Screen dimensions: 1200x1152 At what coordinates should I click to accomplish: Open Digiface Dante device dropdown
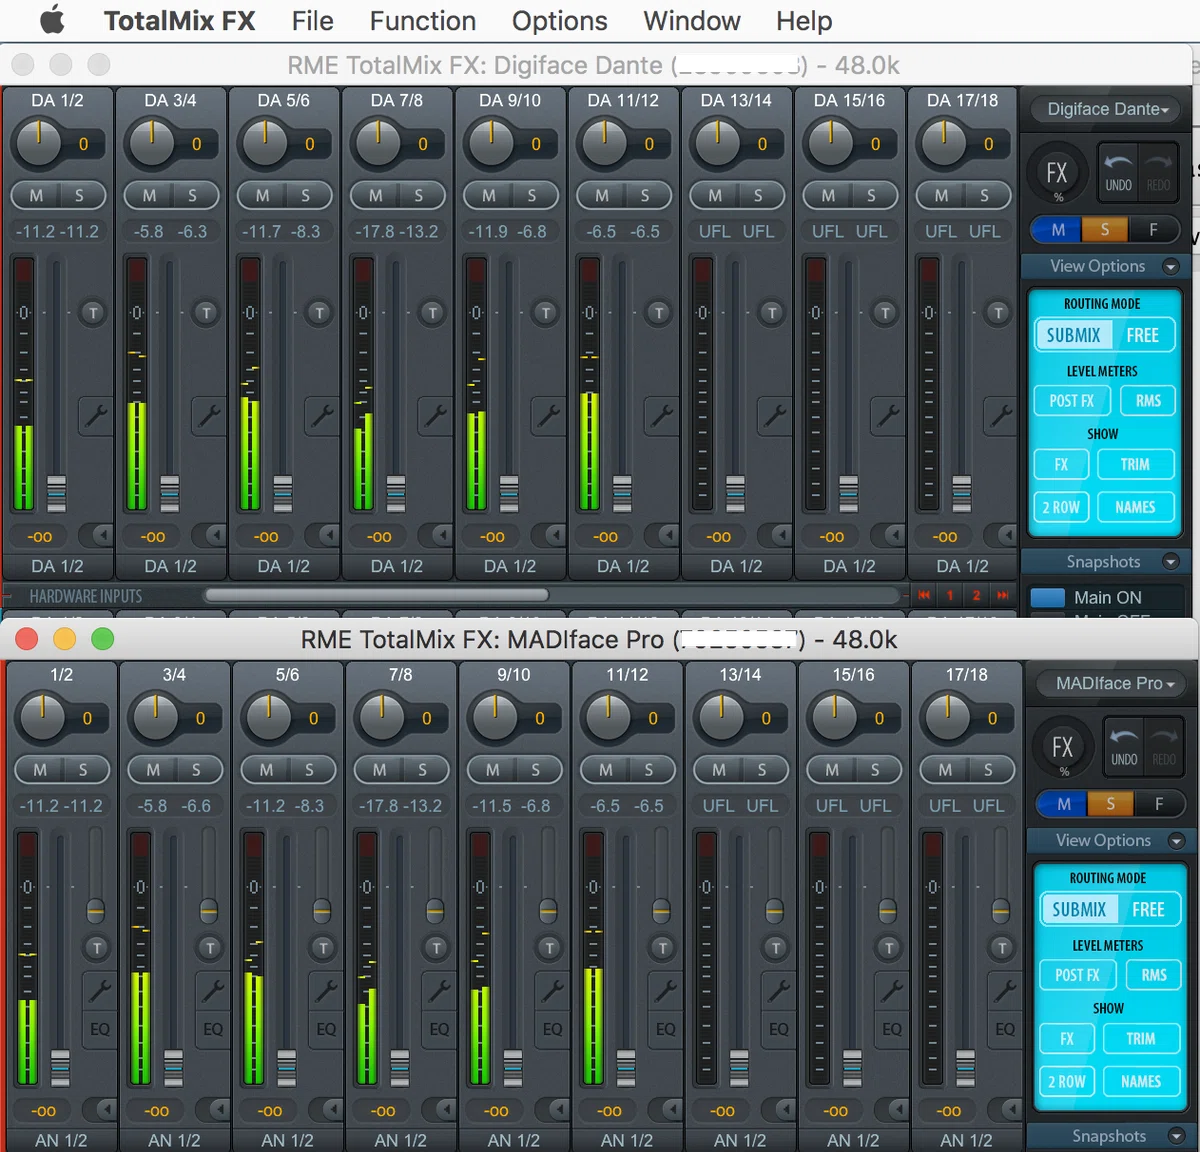(1108, 109)
